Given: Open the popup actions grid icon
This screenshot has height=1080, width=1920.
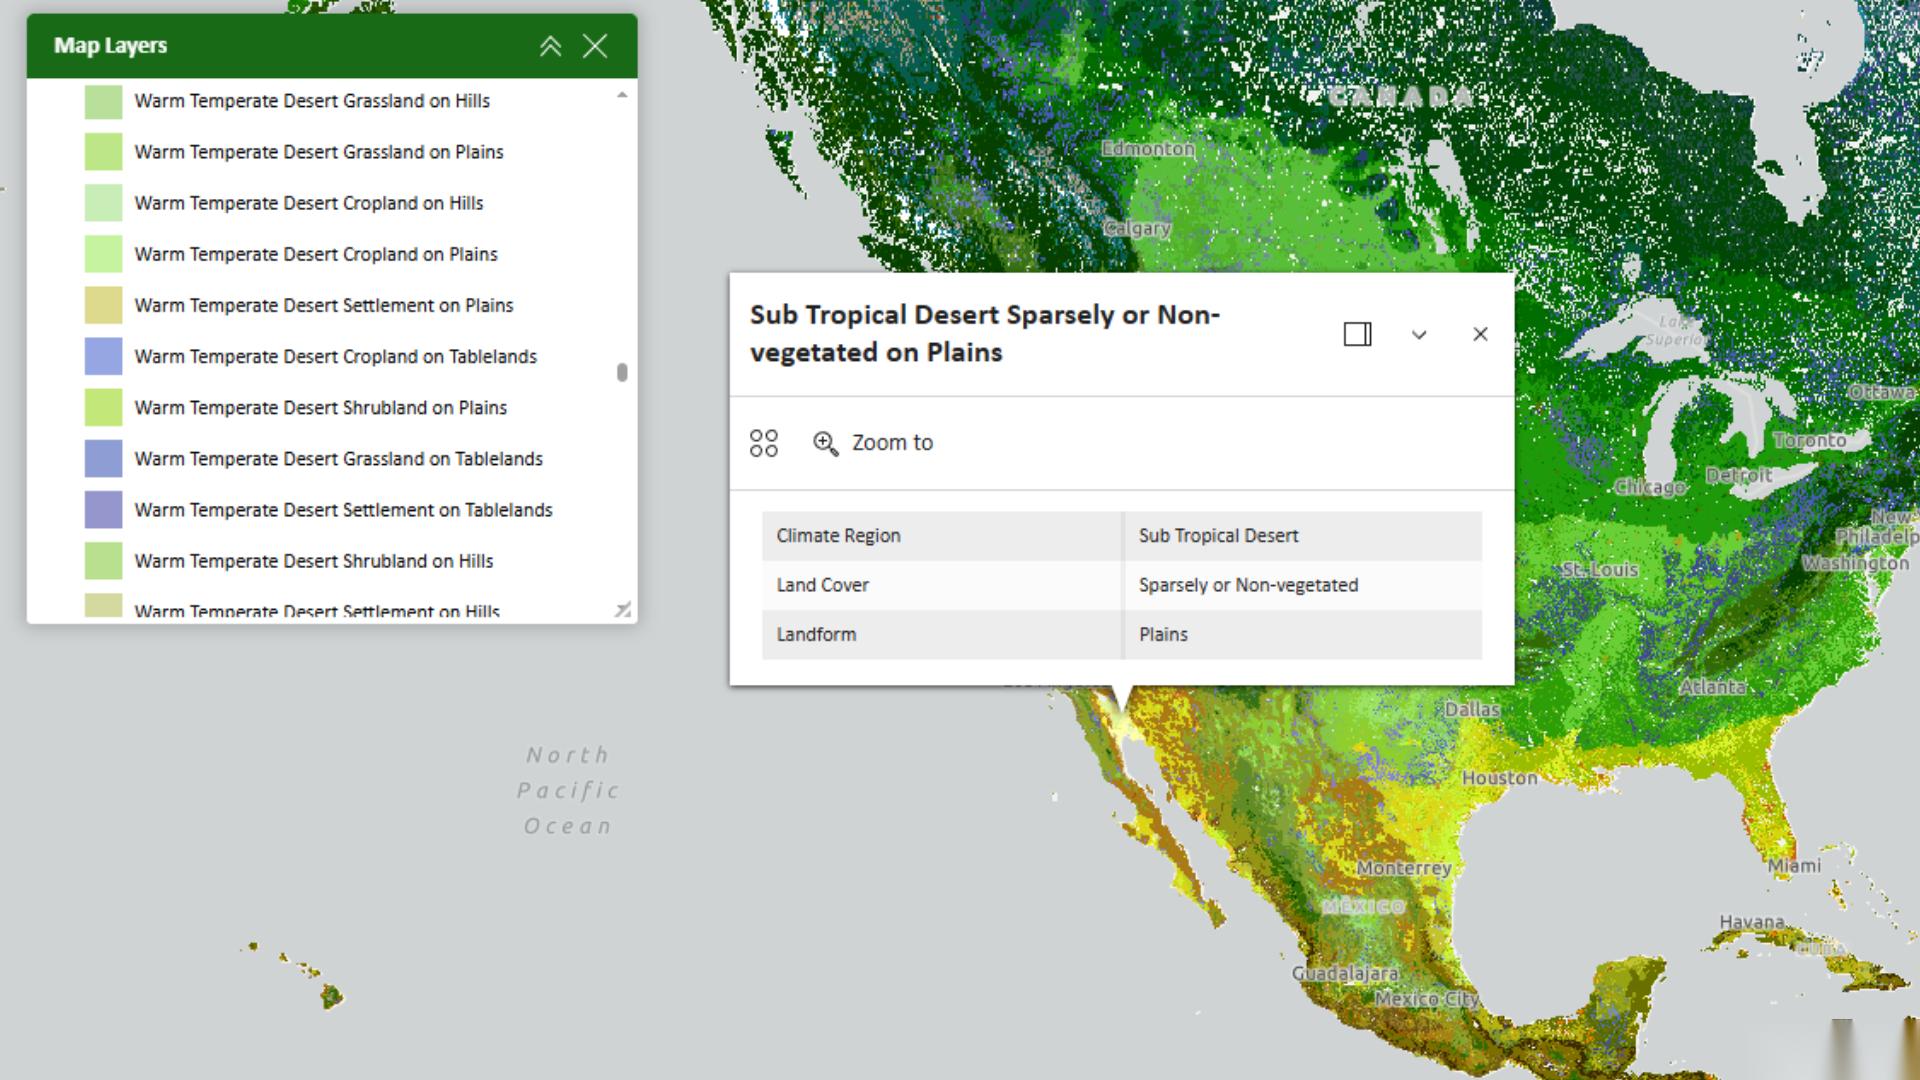Looking at the screenshot, I should [764, 443].
